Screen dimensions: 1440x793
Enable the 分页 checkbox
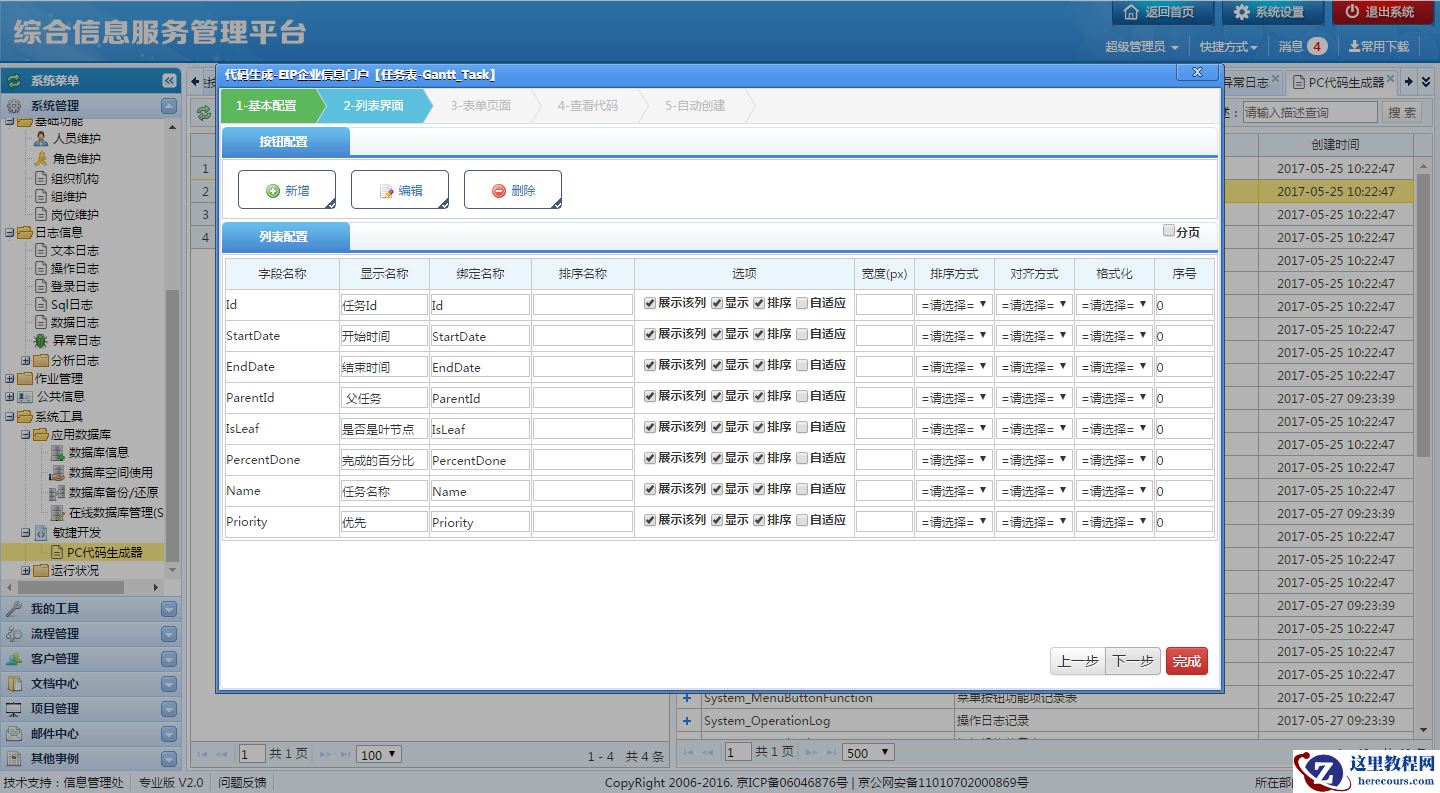1169,231
